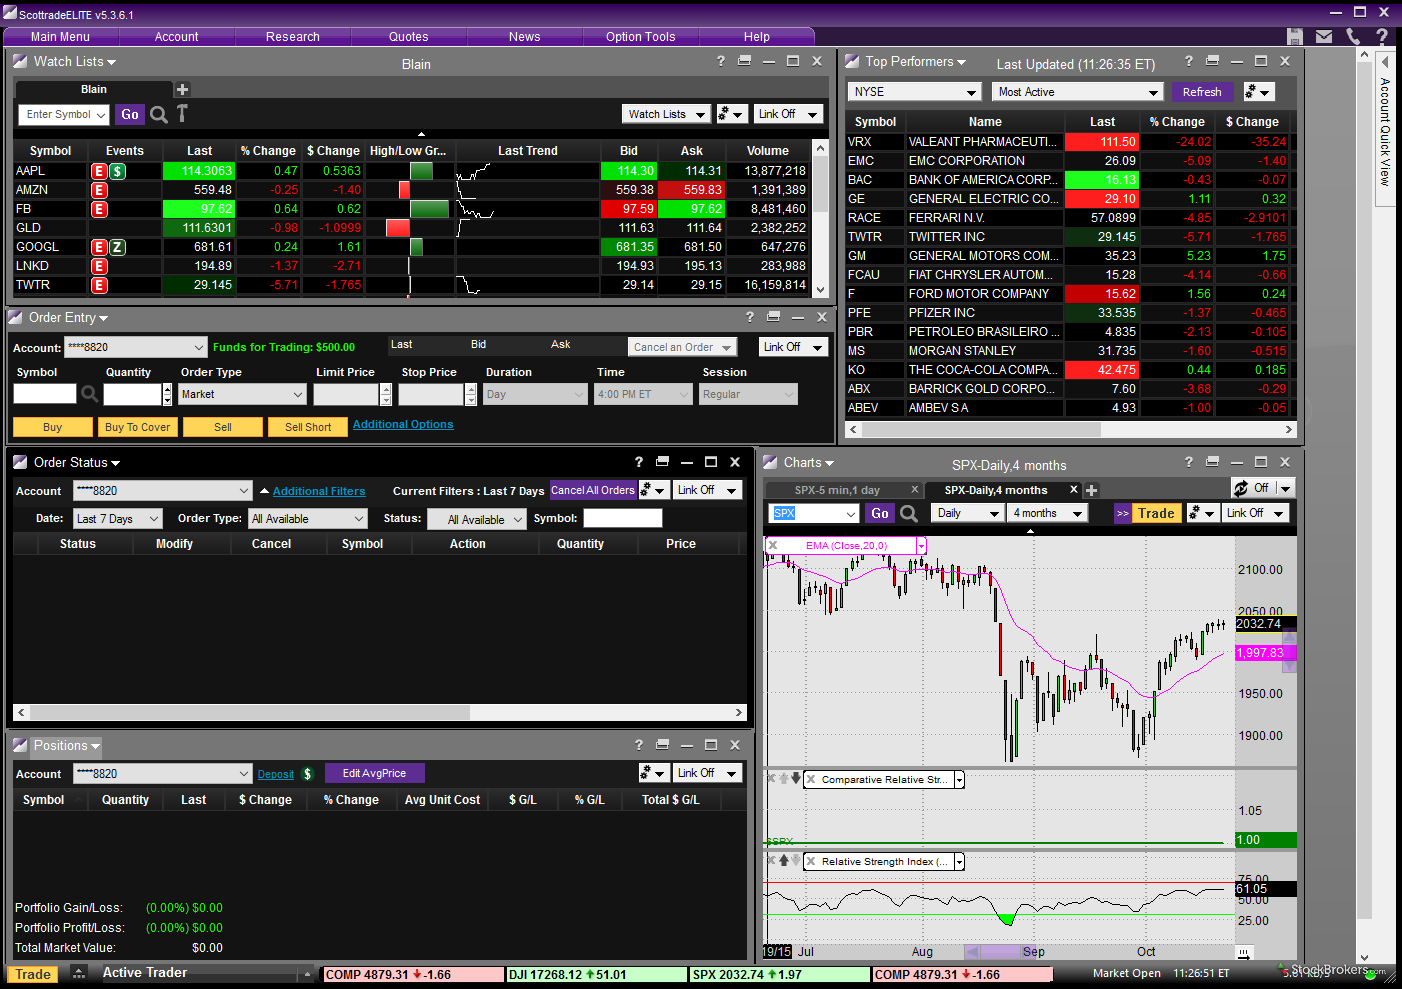The width and height of the screenshot is (1402, 989).
Task: Open Top Performers settings gear
Action: click(1258, 92)
